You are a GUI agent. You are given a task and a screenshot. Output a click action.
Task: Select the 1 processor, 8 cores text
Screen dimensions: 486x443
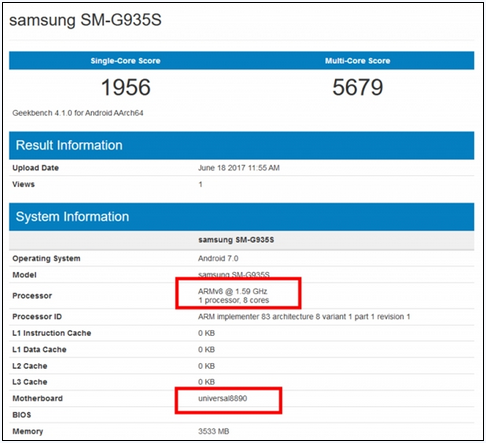234,300
